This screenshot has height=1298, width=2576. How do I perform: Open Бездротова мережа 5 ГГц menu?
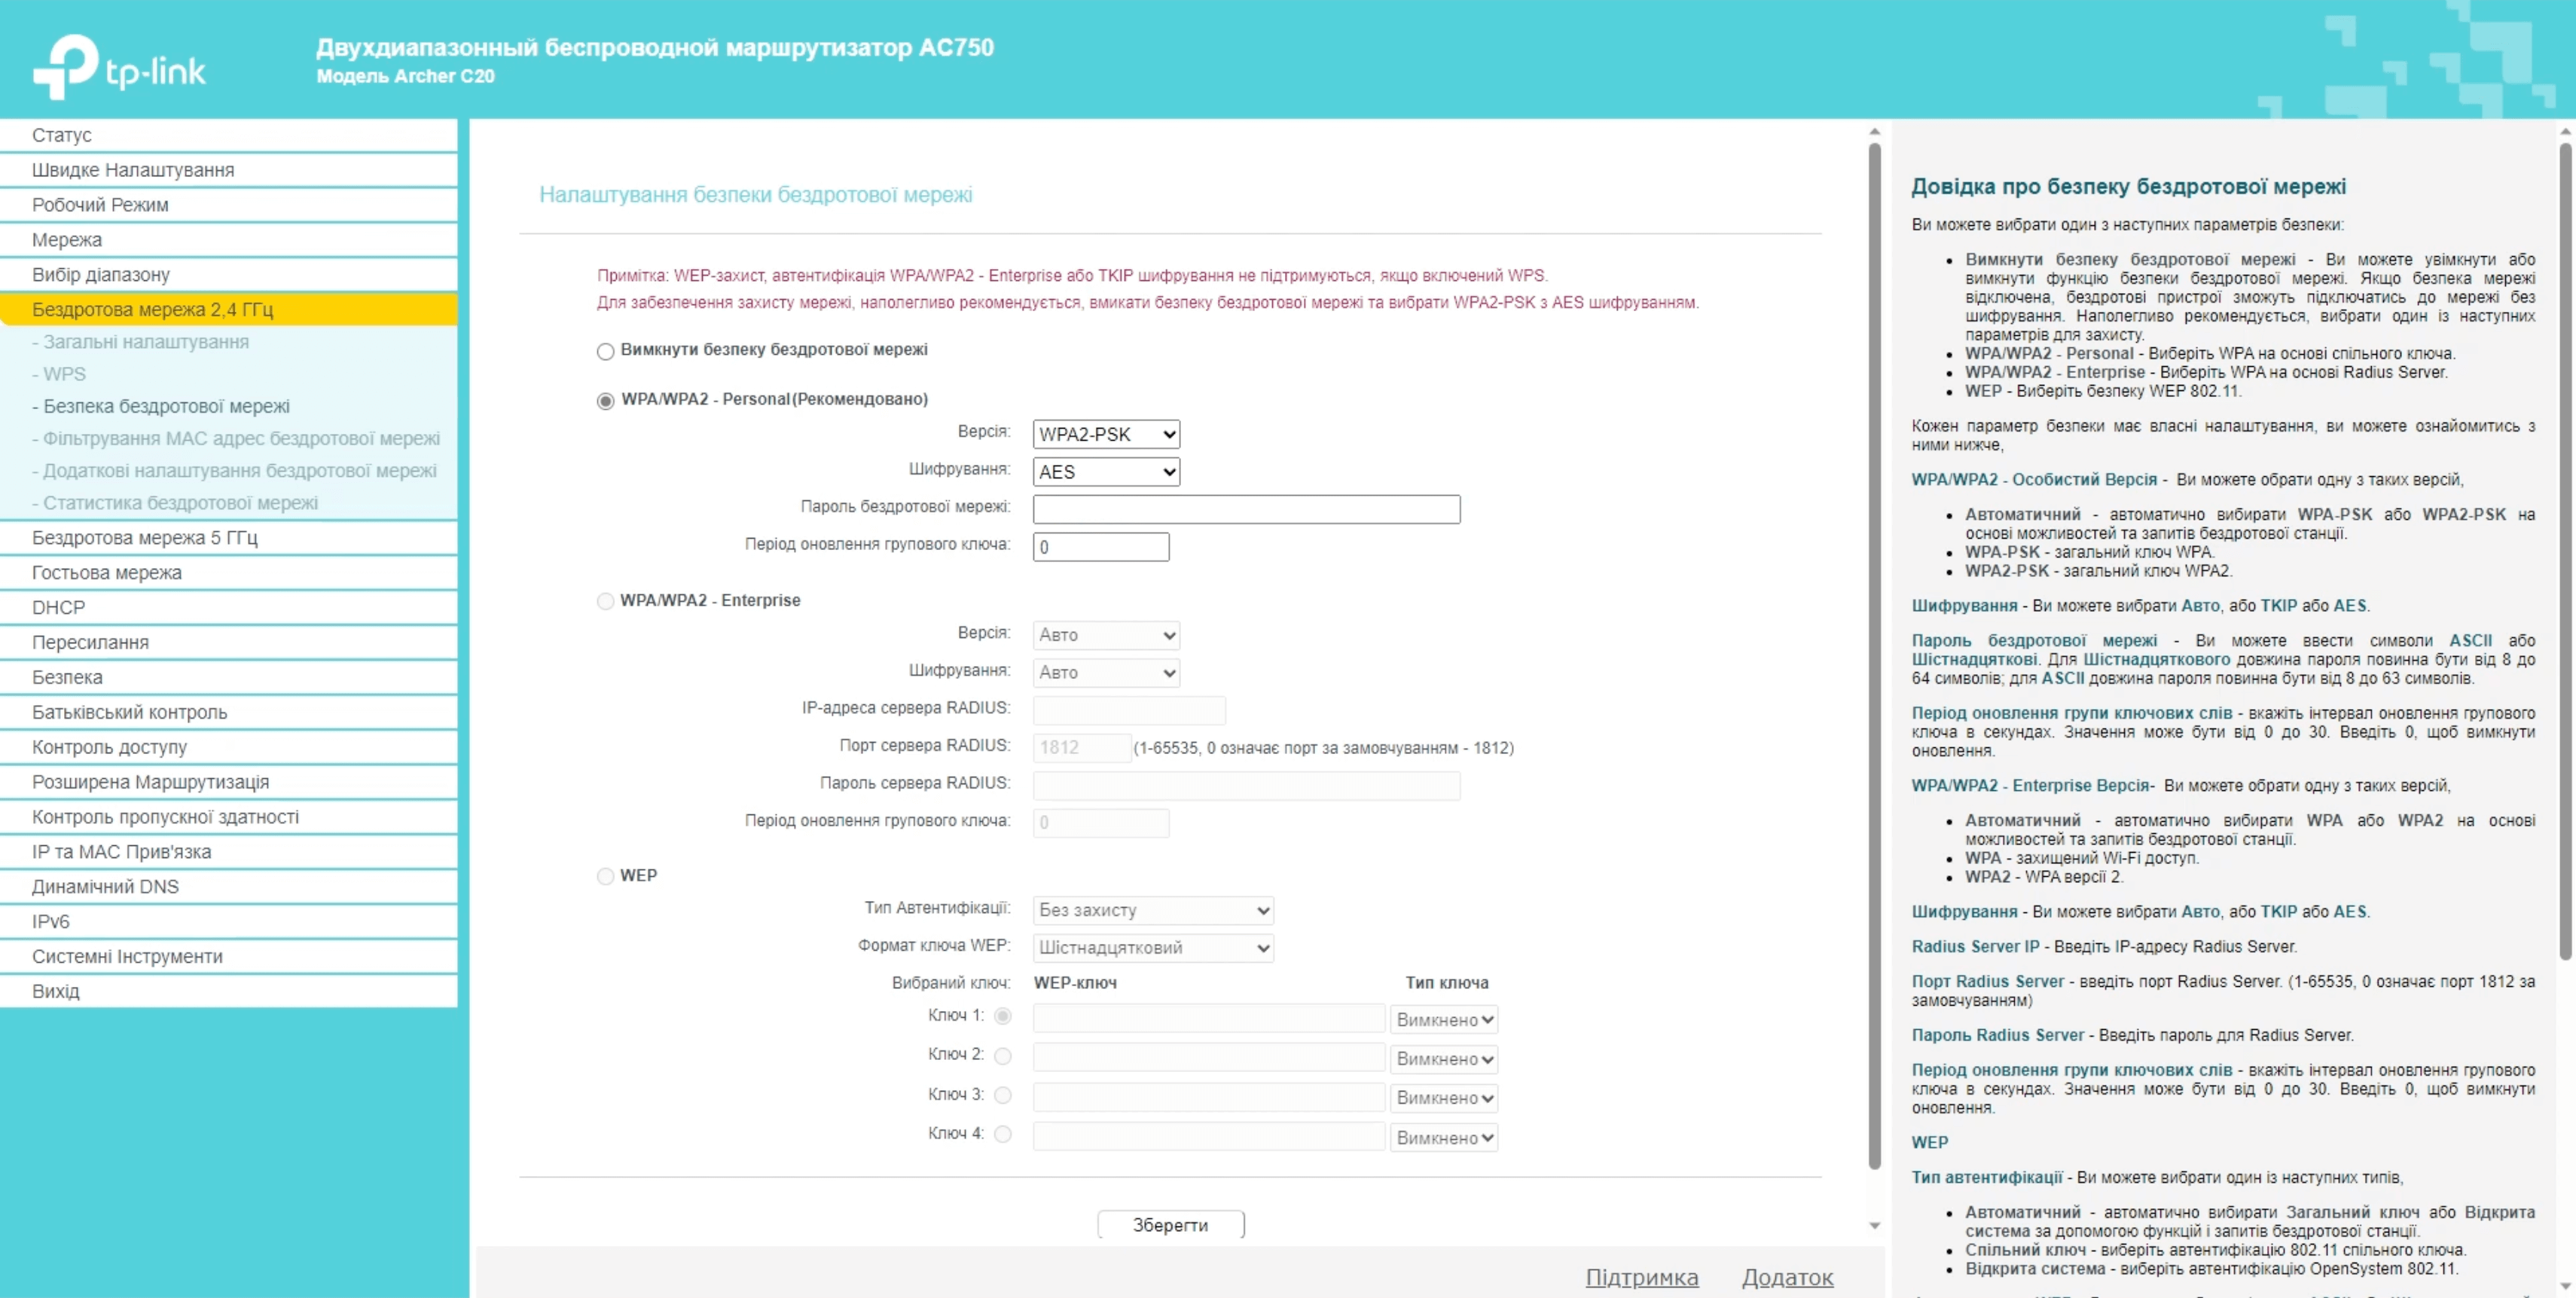[145, 537]
